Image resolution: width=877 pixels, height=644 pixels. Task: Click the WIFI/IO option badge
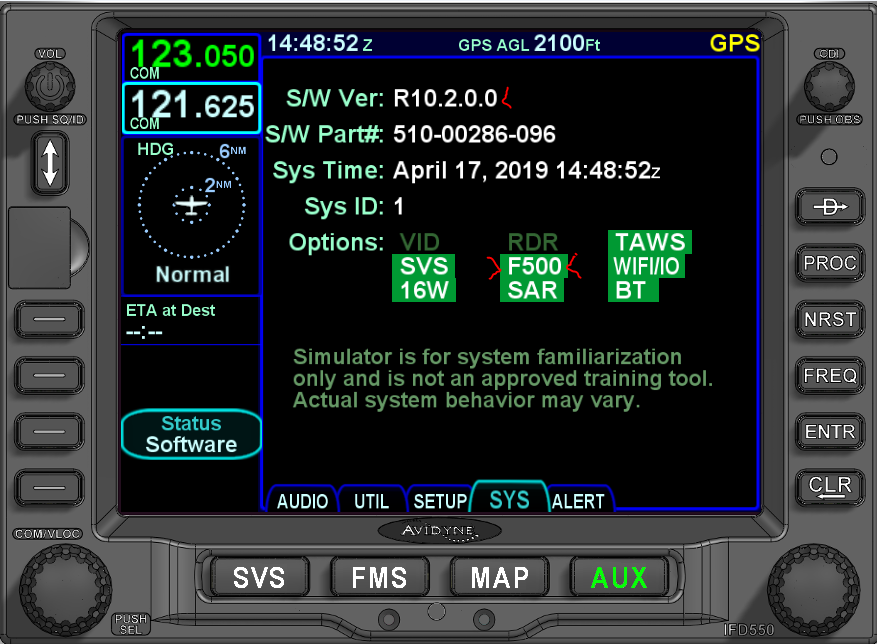point(646,266)
